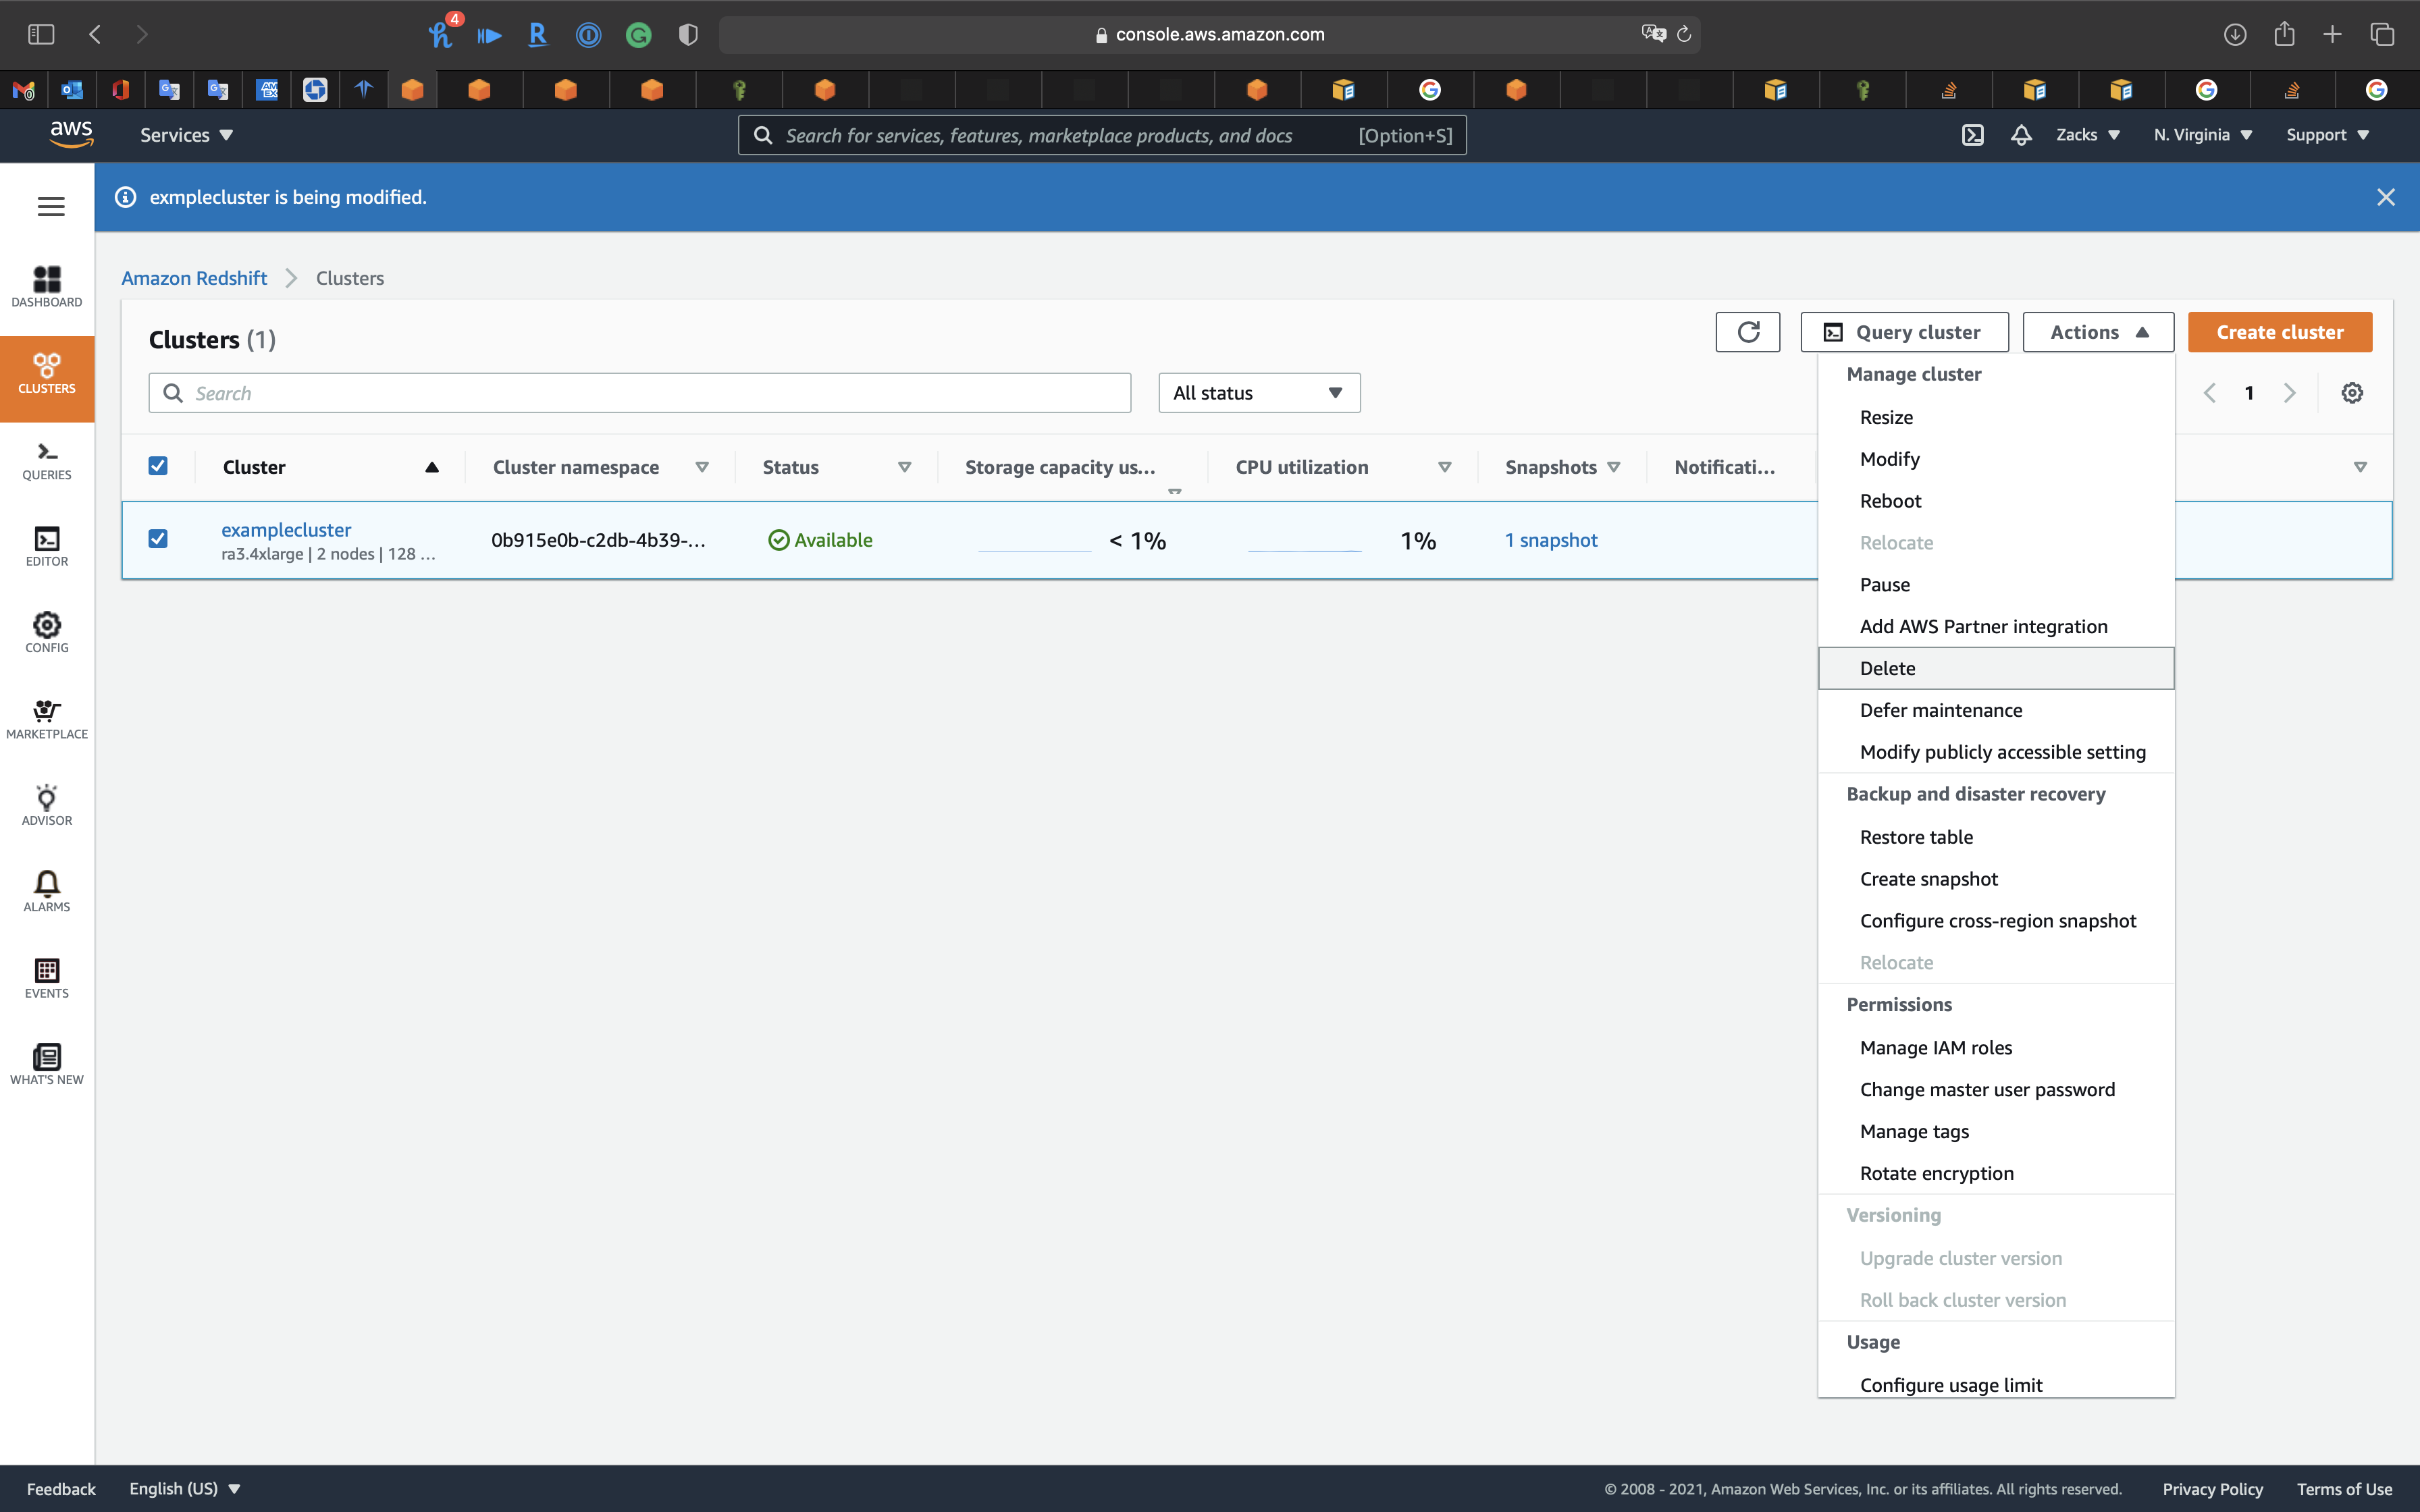Launch AWS CloudShell from the top bar
This screenshot has width=2420, height=1512.
(1972, 135)
